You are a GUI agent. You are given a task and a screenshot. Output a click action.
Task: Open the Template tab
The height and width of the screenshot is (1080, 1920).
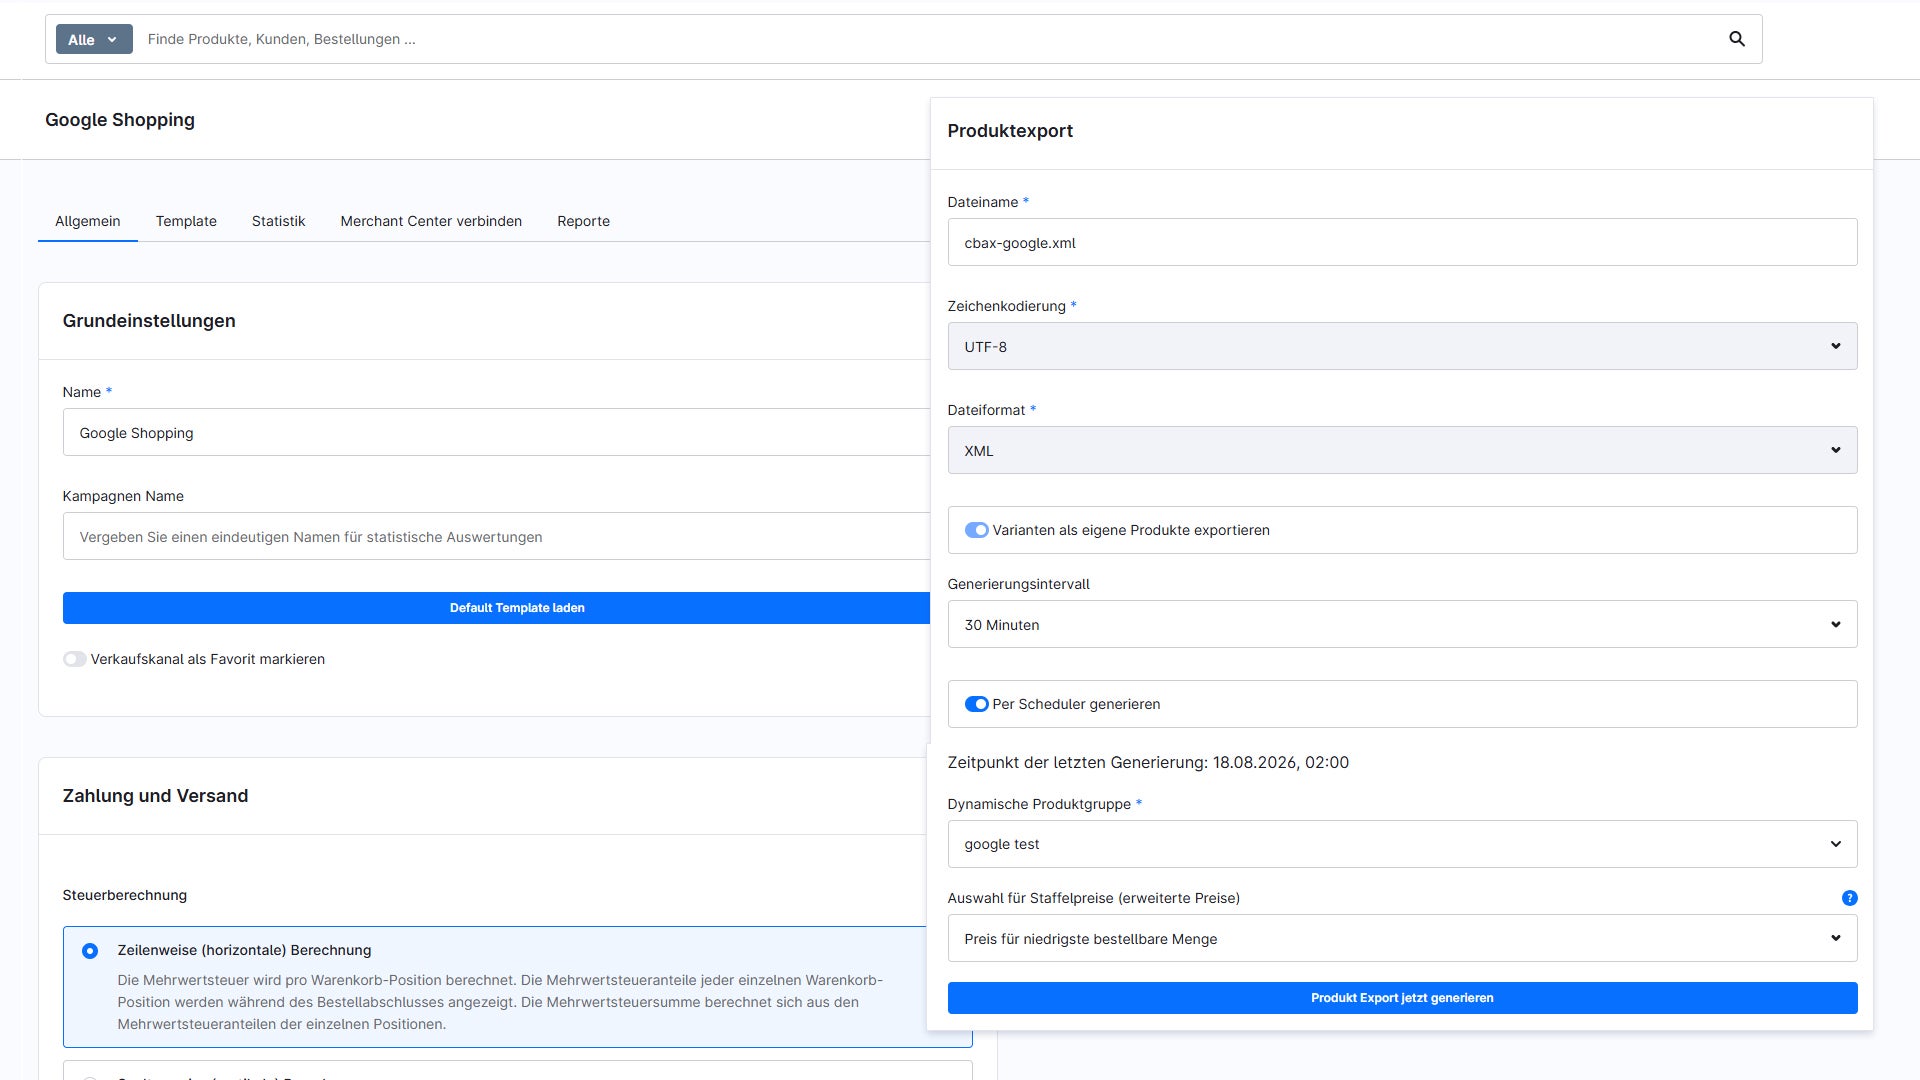(x=186, y=221)
